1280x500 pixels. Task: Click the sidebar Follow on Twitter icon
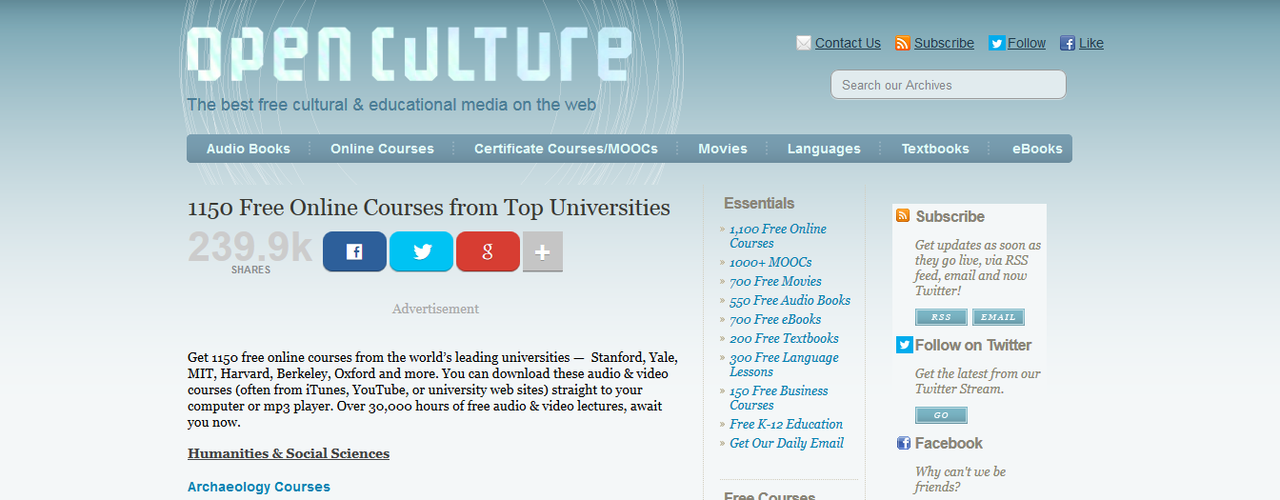click(x=904, y=345)
